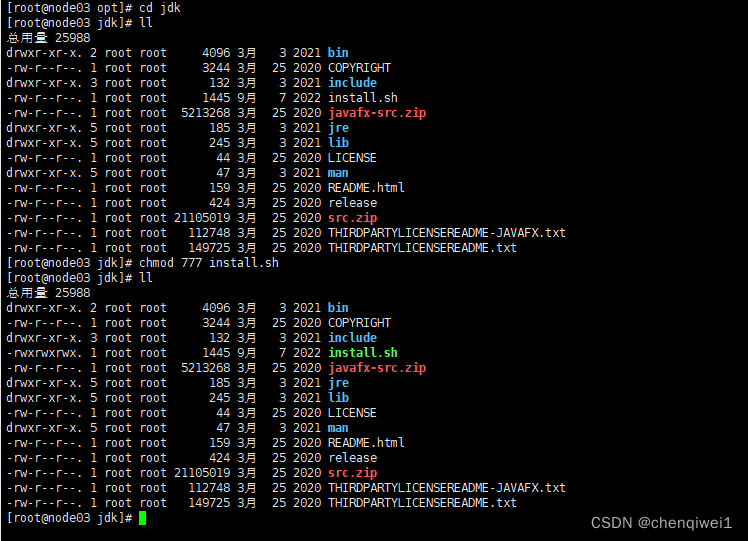
Task: Click blue 'bin' directory in listing after chmod
Action: pyautogui.click(x=338, y=308)
